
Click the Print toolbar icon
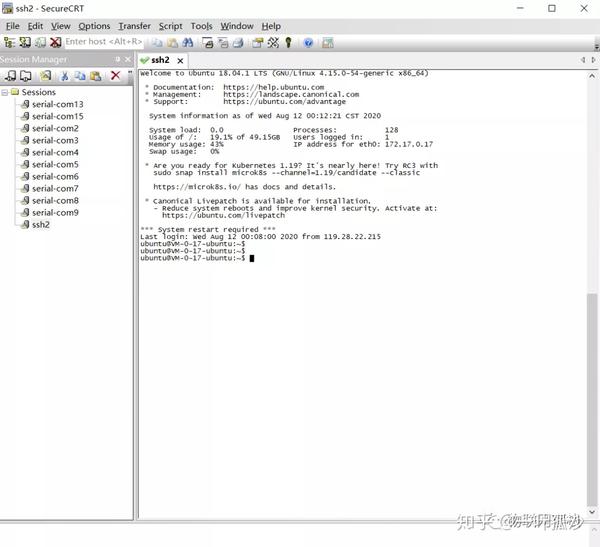click(238, 42)
